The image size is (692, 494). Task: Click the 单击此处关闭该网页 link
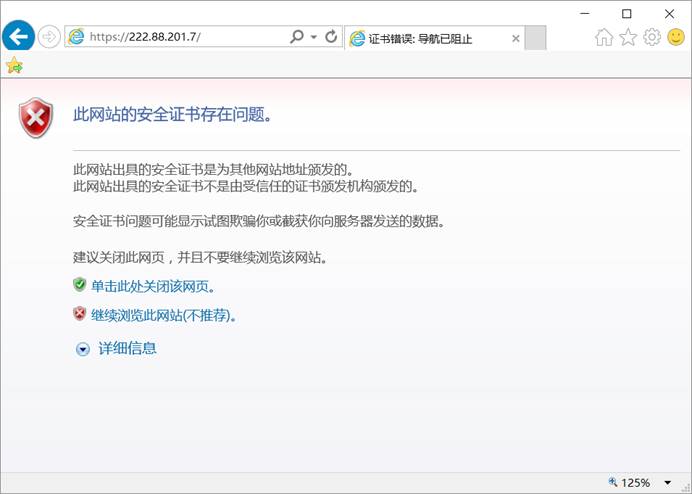click(153, 286)
